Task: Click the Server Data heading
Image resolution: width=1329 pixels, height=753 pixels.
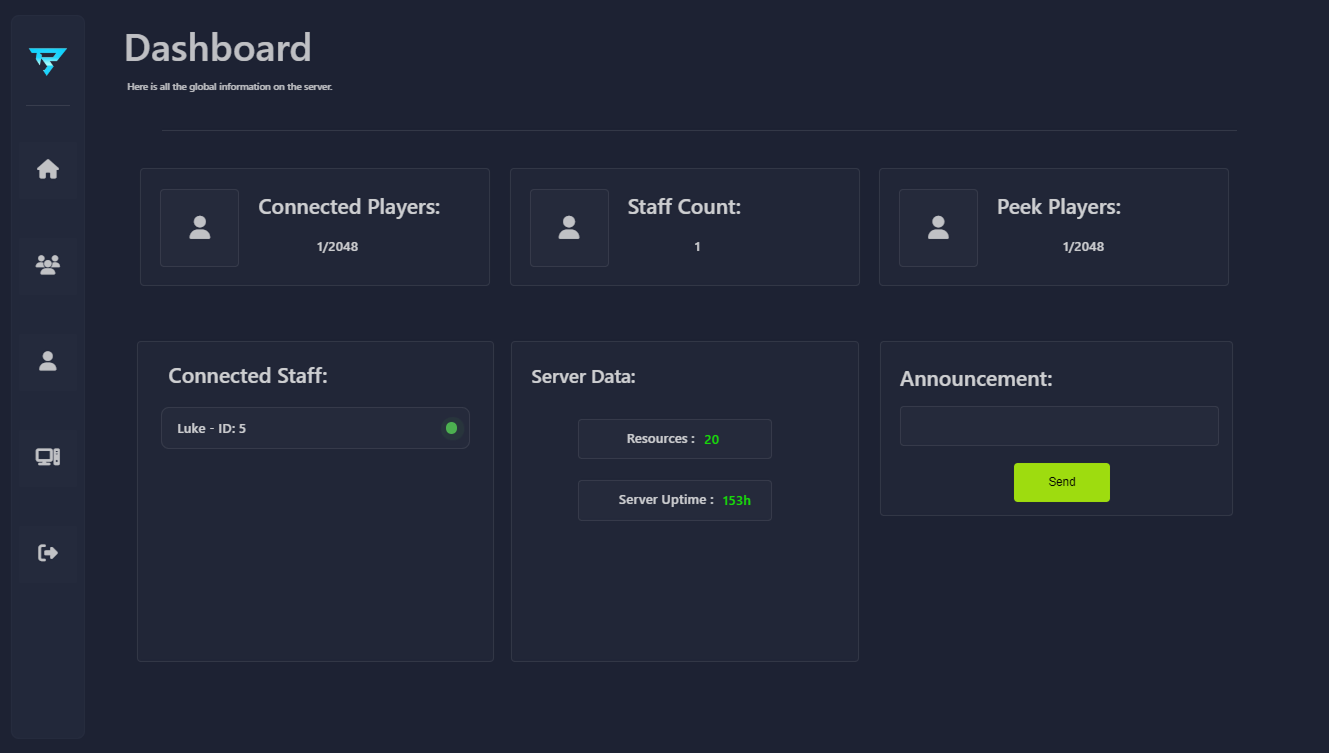Action: tap(583, 377)
